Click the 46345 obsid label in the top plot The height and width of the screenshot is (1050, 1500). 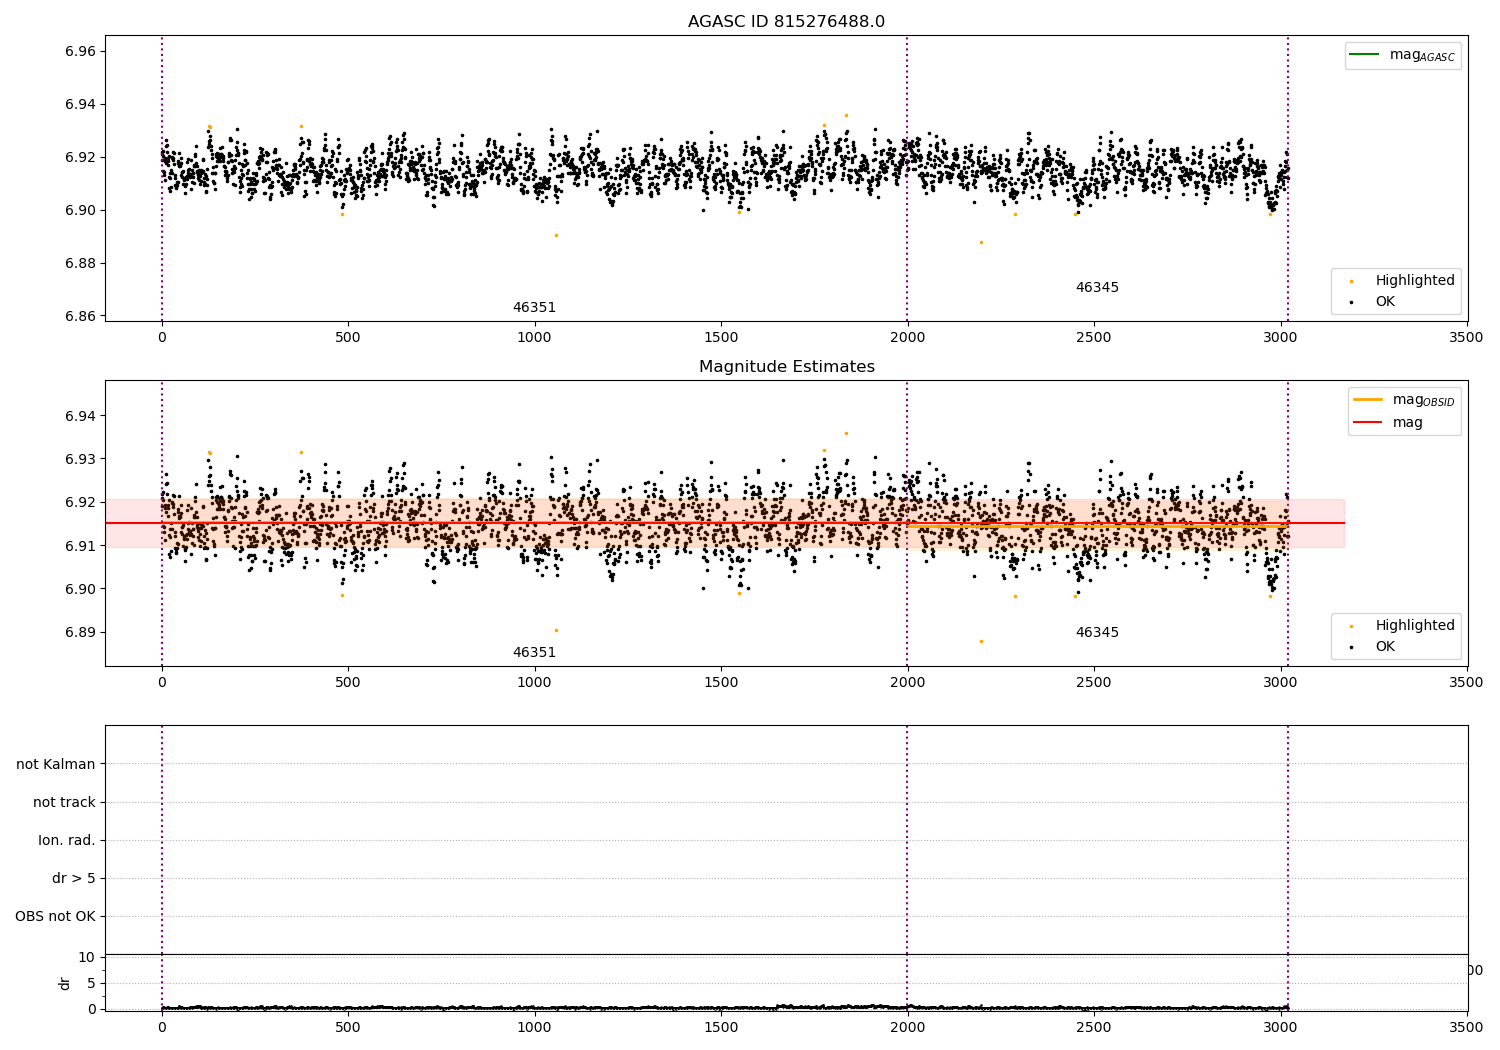[x=1097, y=288]
